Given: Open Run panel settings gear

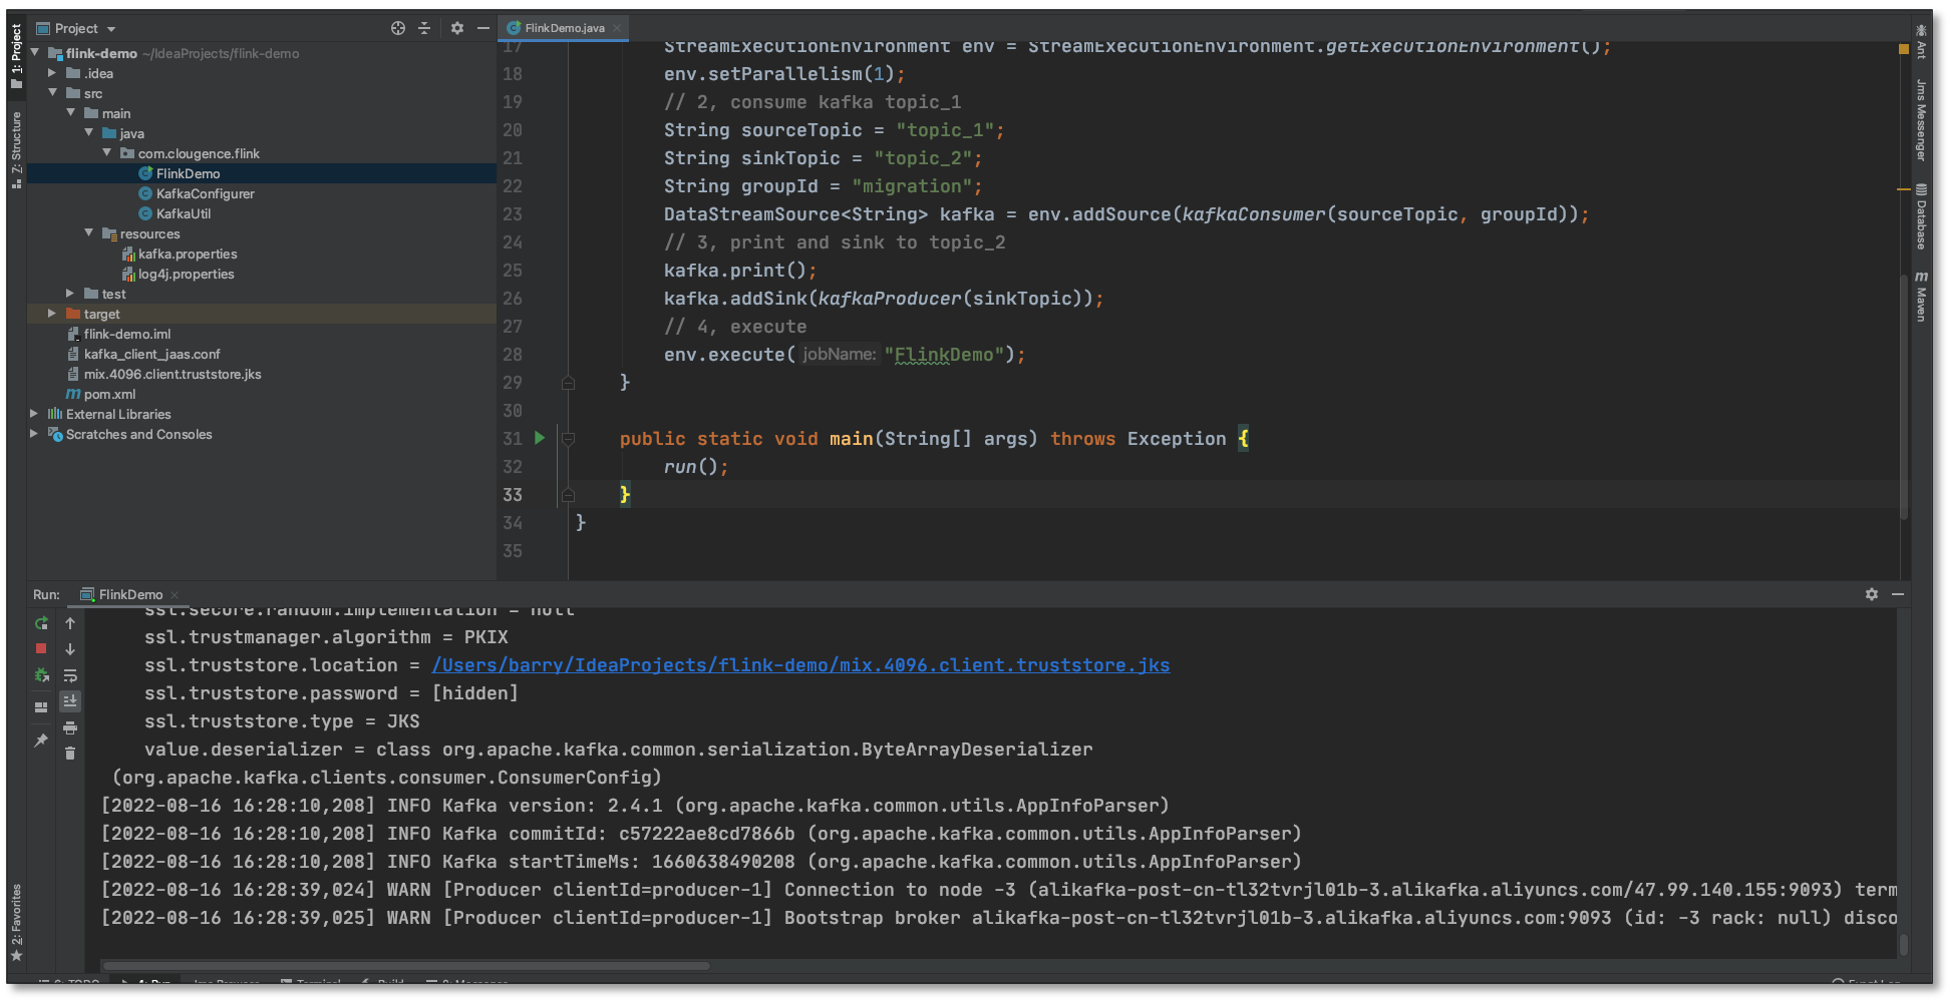Looking at the screenshot, I should point(1871,594).
